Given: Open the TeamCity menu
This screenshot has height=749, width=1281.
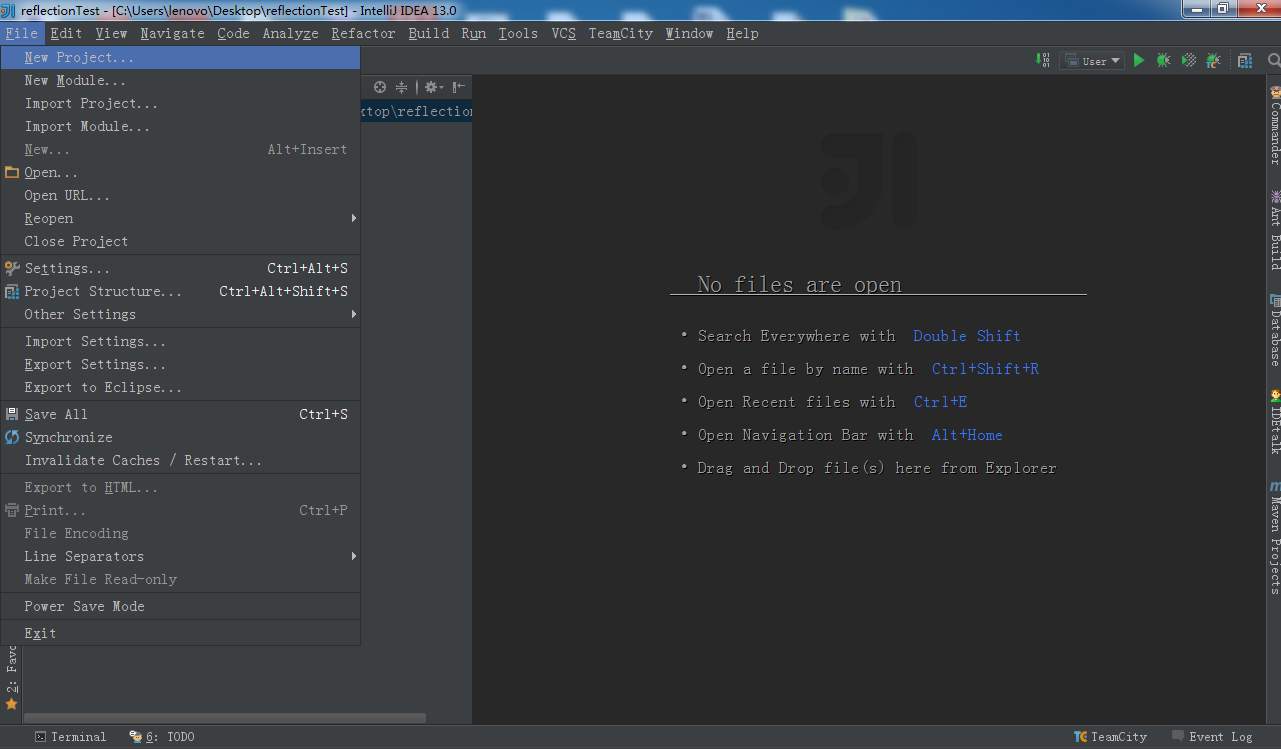Looking at the screenshot, I should tap(620, 33).
